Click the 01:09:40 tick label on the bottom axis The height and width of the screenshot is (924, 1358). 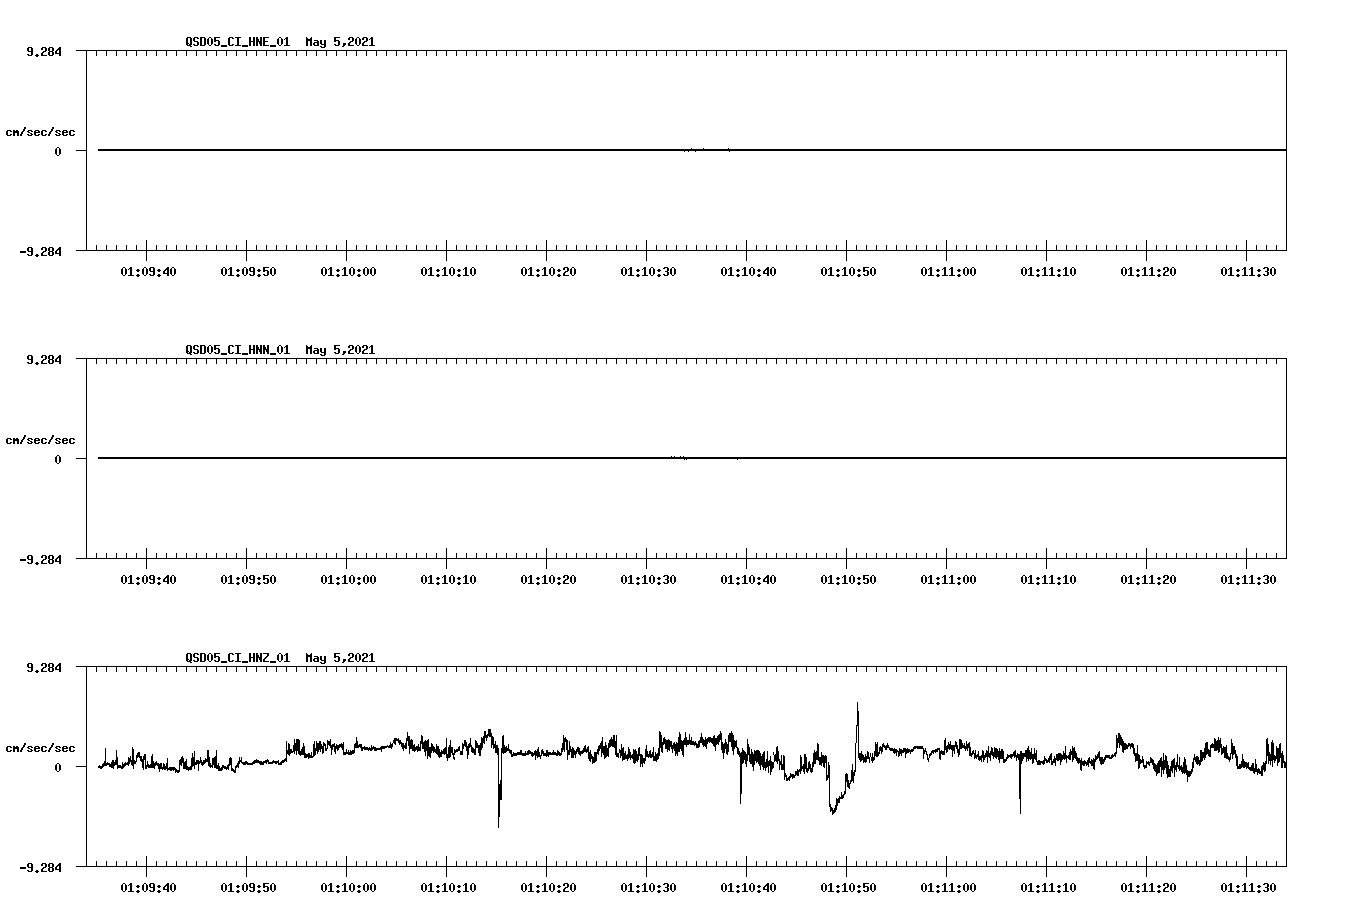(149, 885)
